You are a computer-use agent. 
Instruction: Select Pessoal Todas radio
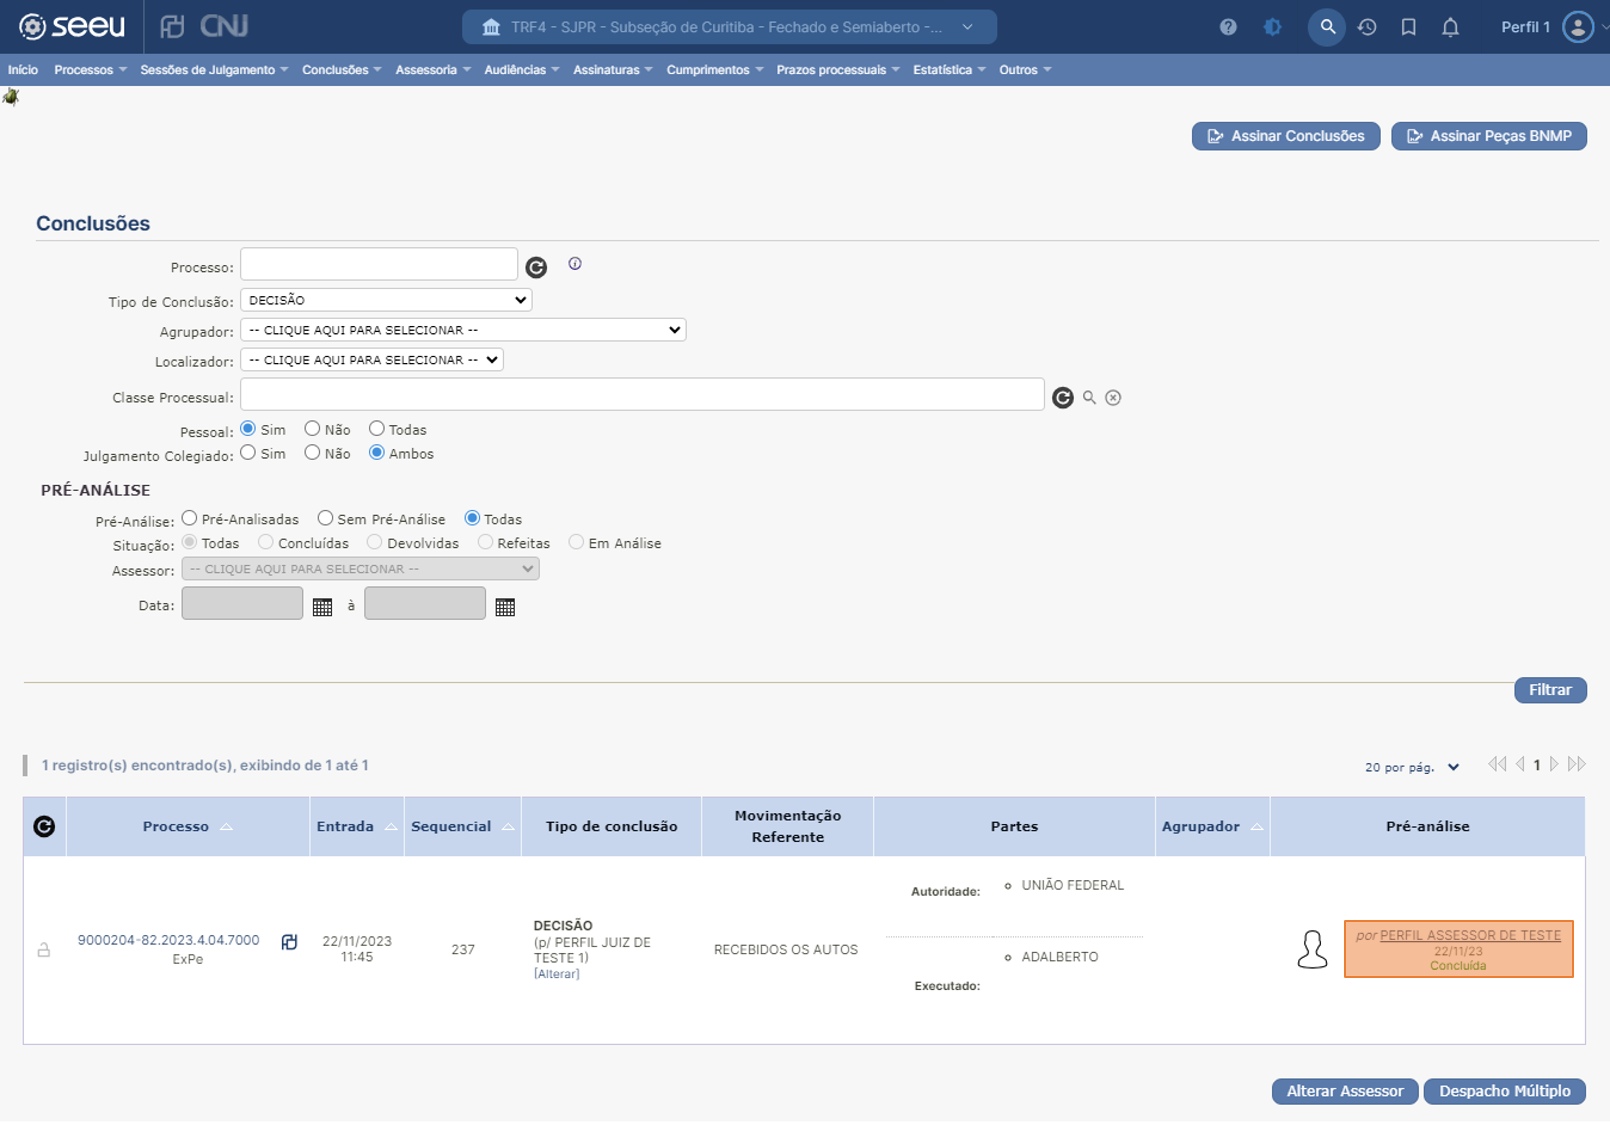pyautogui.click(x=376, y=428)
